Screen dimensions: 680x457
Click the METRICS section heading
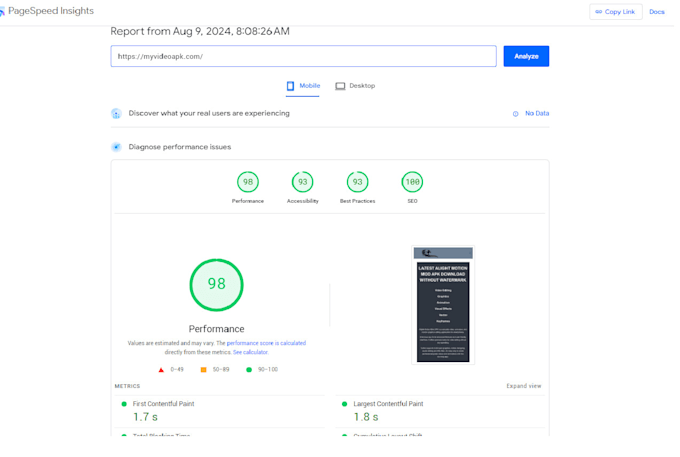click(128, 386)
